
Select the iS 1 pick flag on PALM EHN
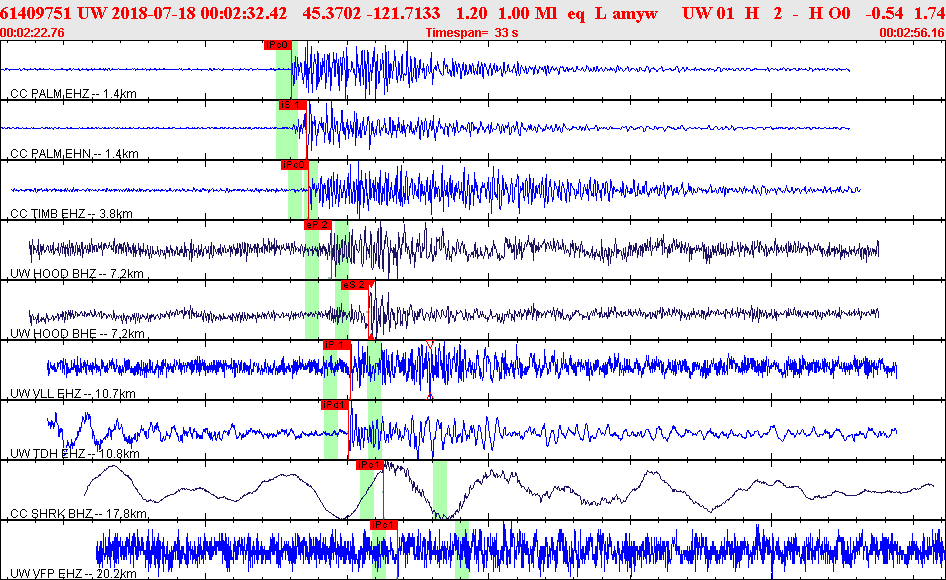pos(293,105)
